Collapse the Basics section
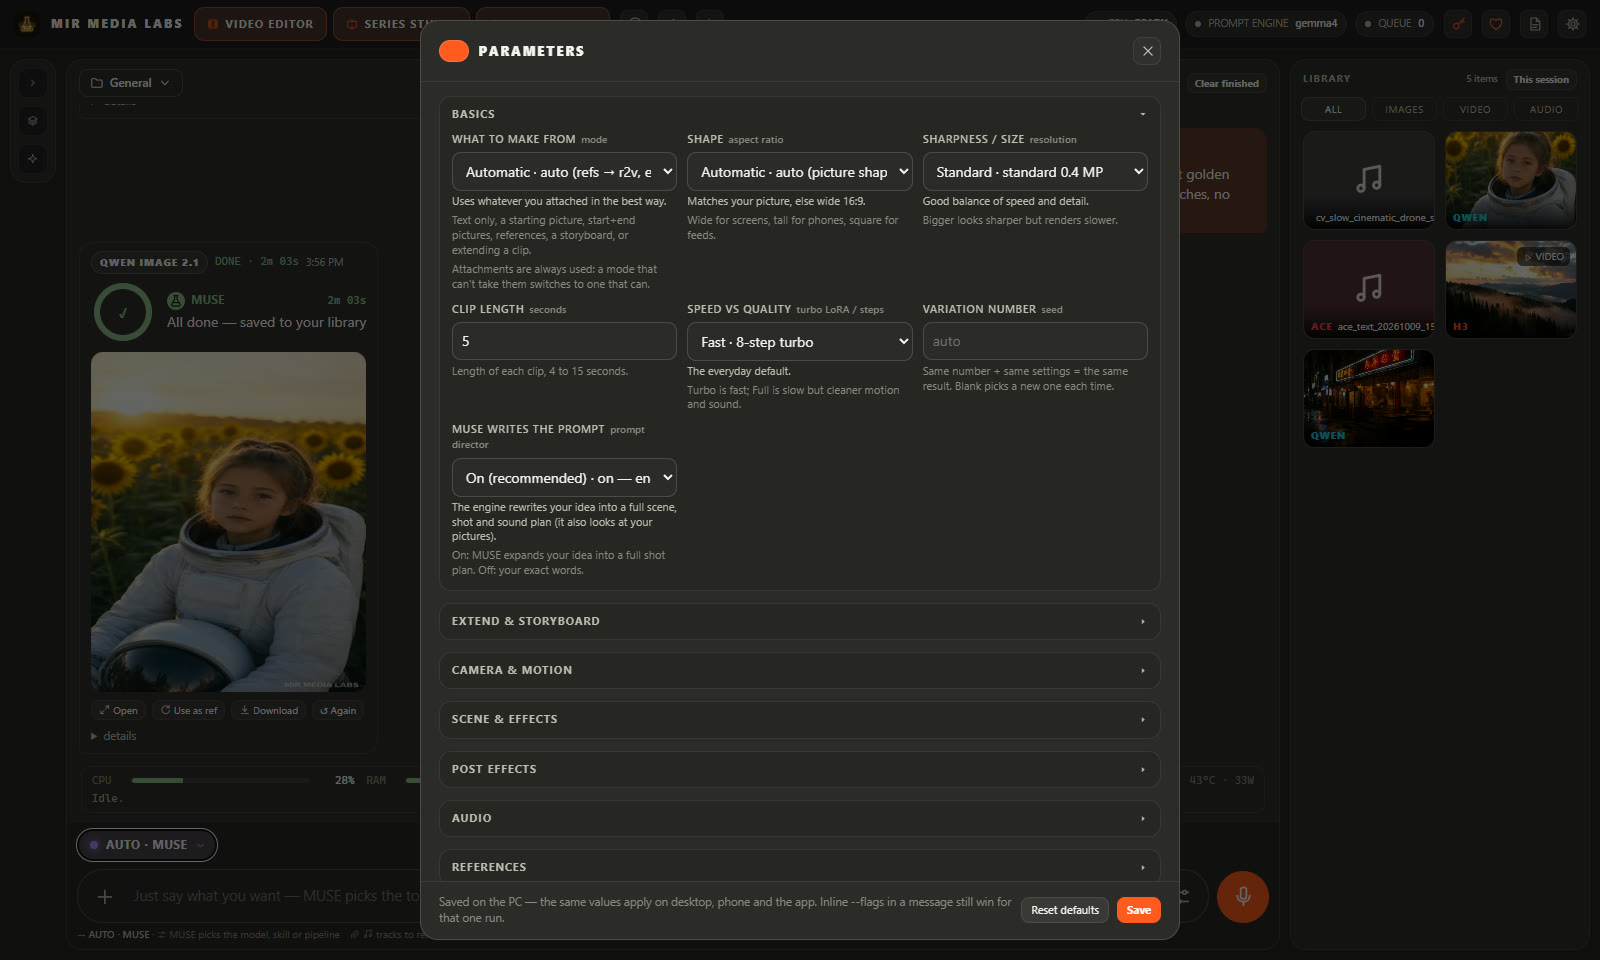The height and width of the screenshot is (960, 1600). pyautogui.click(x=799, y=114)
